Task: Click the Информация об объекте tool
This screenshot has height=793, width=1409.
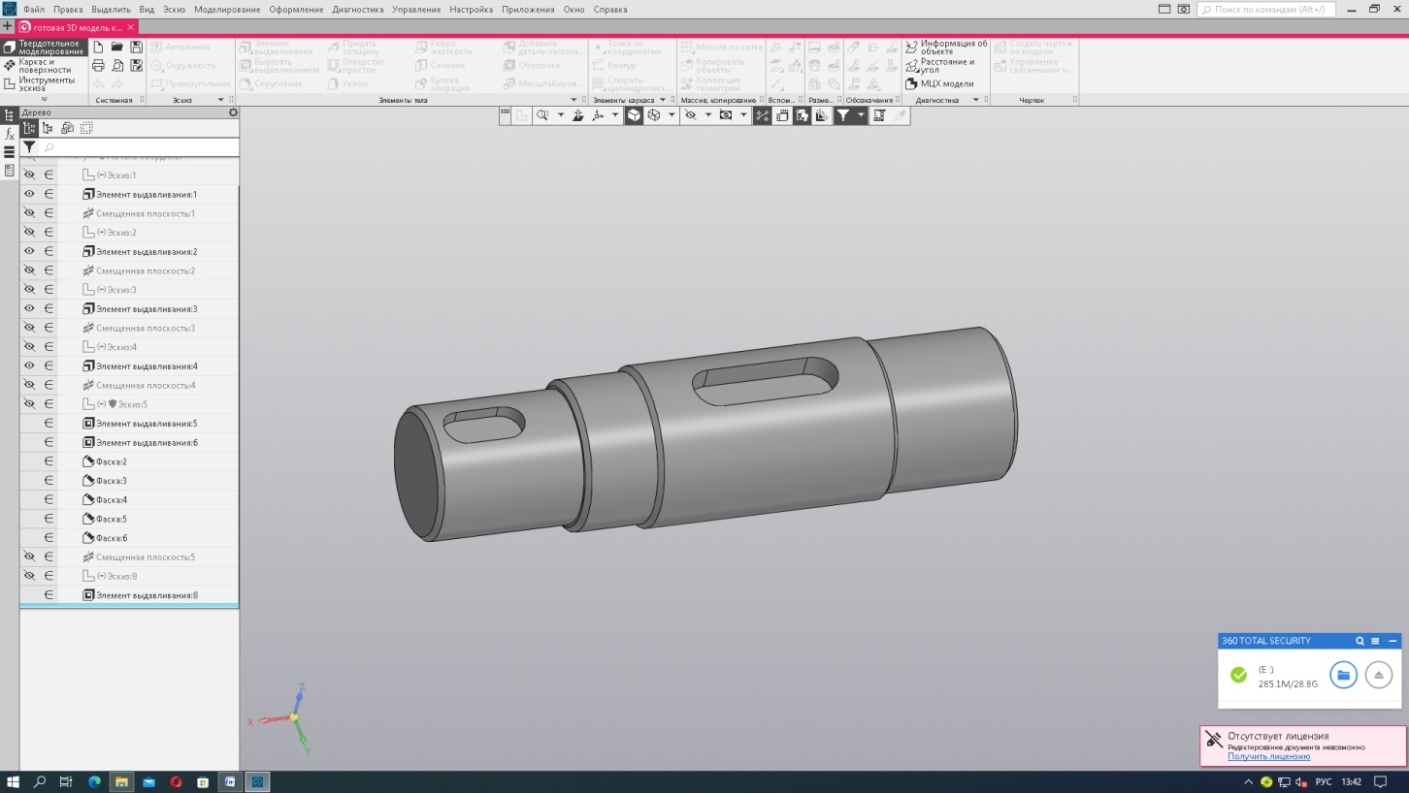Action: [x=946, y=47]
